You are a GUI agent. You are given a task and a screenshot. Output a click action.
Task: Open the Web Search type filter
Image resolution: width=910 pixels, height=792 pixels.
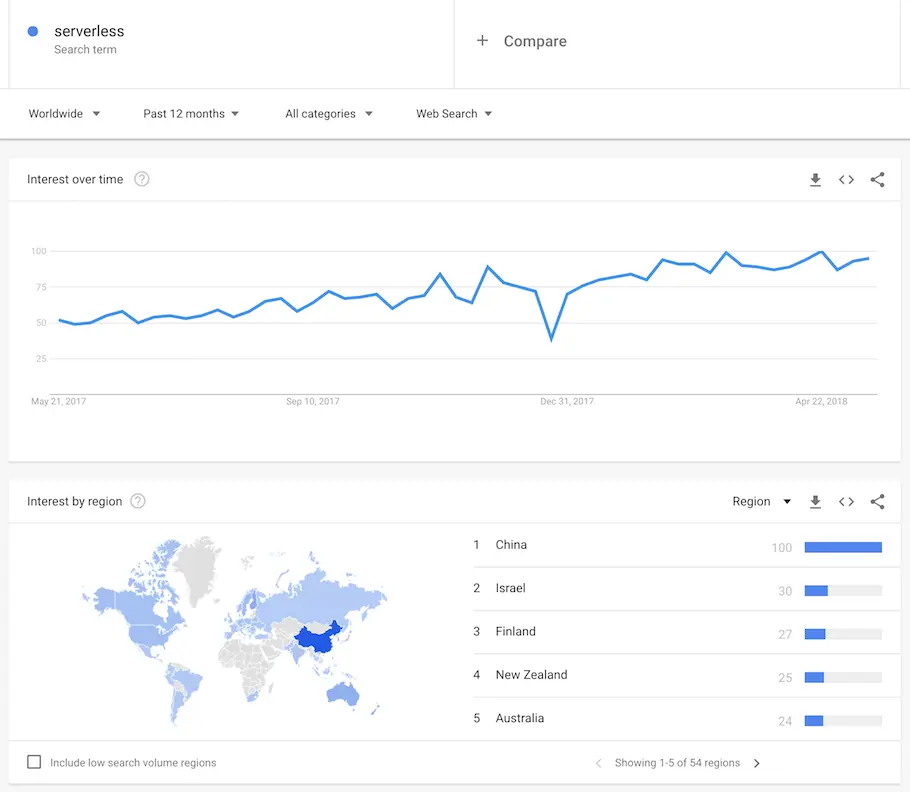point(453,113)
